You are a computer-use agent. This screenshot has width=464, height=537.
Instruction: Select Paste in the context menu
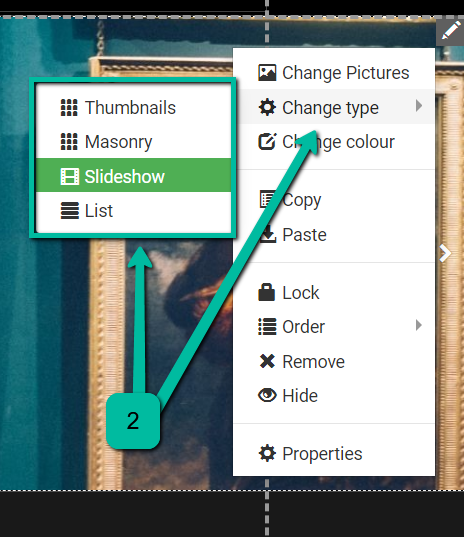coord(334,235)
